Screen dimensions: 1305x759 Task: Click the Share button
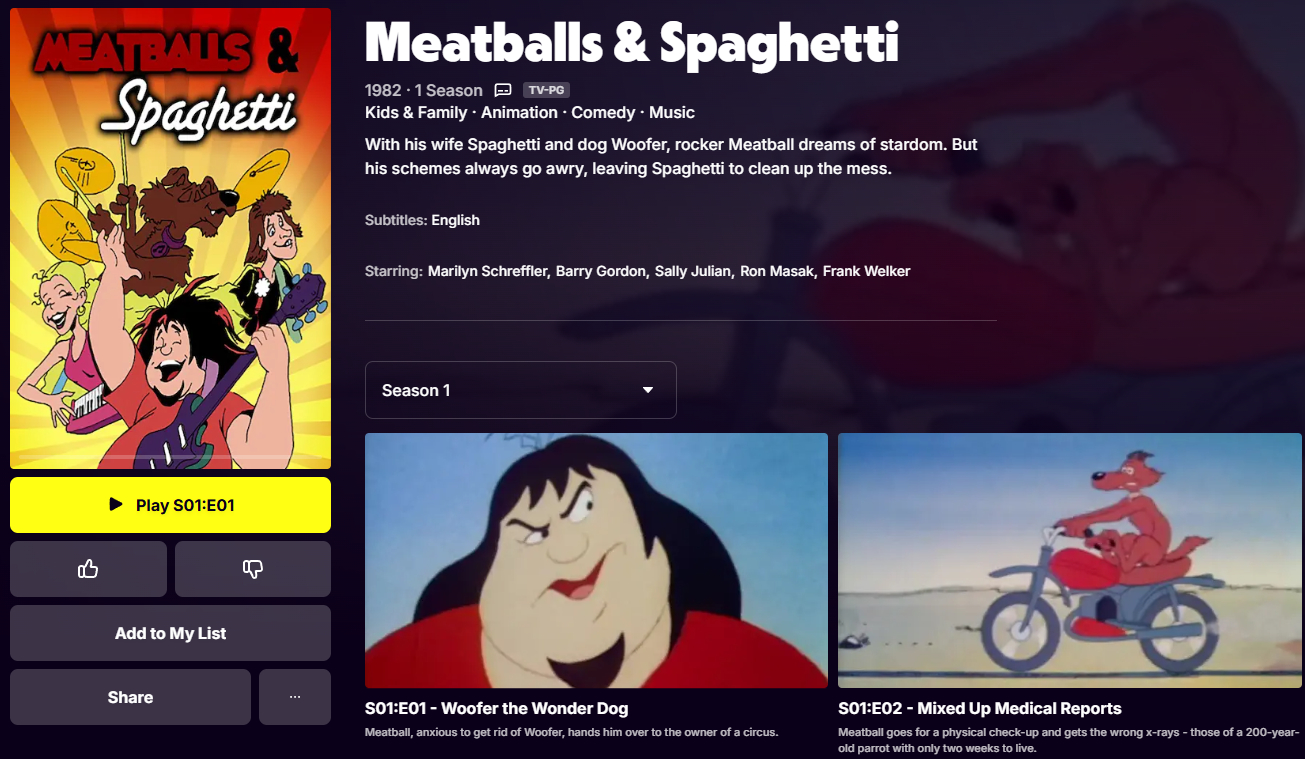pyautogui.click(x=130, y=697)
